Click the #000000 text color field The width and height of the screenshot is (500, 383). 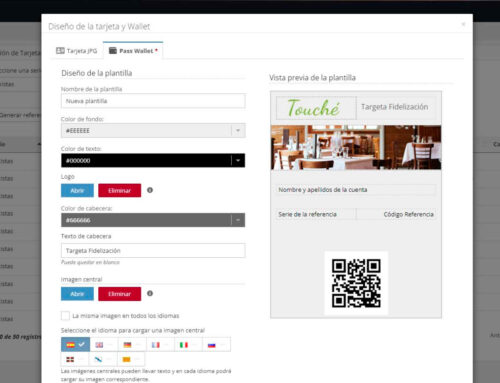pos(153,160)
